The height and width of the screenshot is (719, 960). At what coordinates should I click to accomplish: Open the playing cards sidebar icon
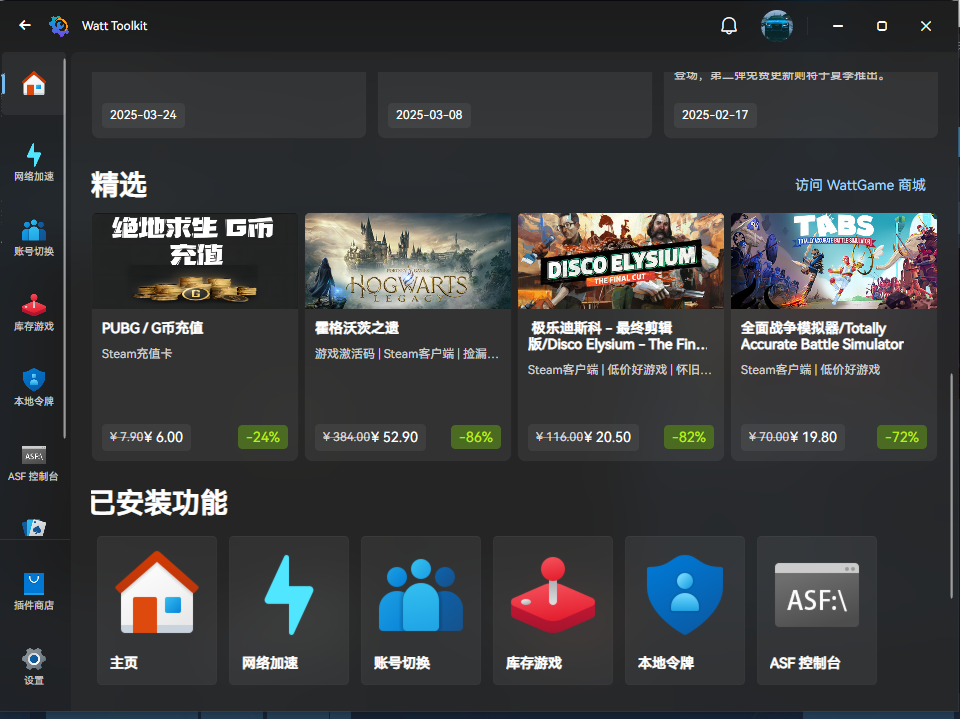[34, 527]
